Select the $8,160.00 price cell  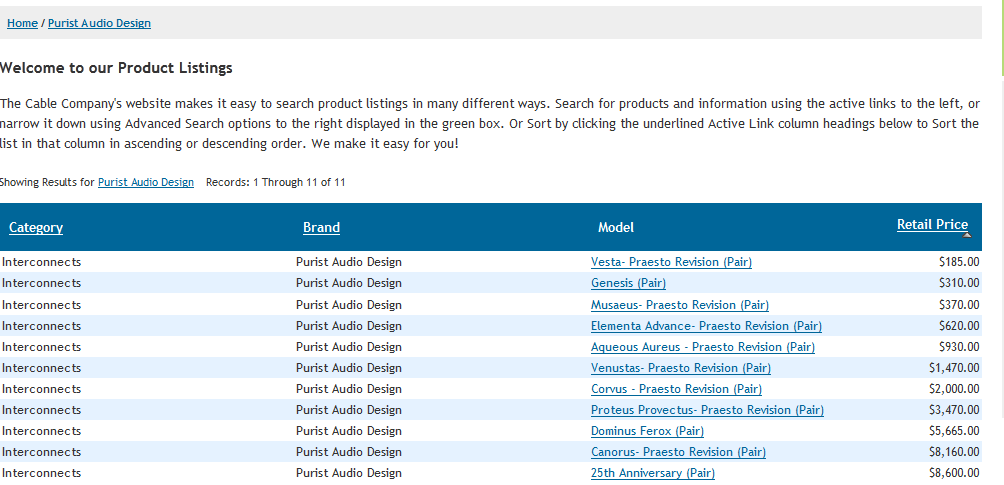[x=954, y=452]
